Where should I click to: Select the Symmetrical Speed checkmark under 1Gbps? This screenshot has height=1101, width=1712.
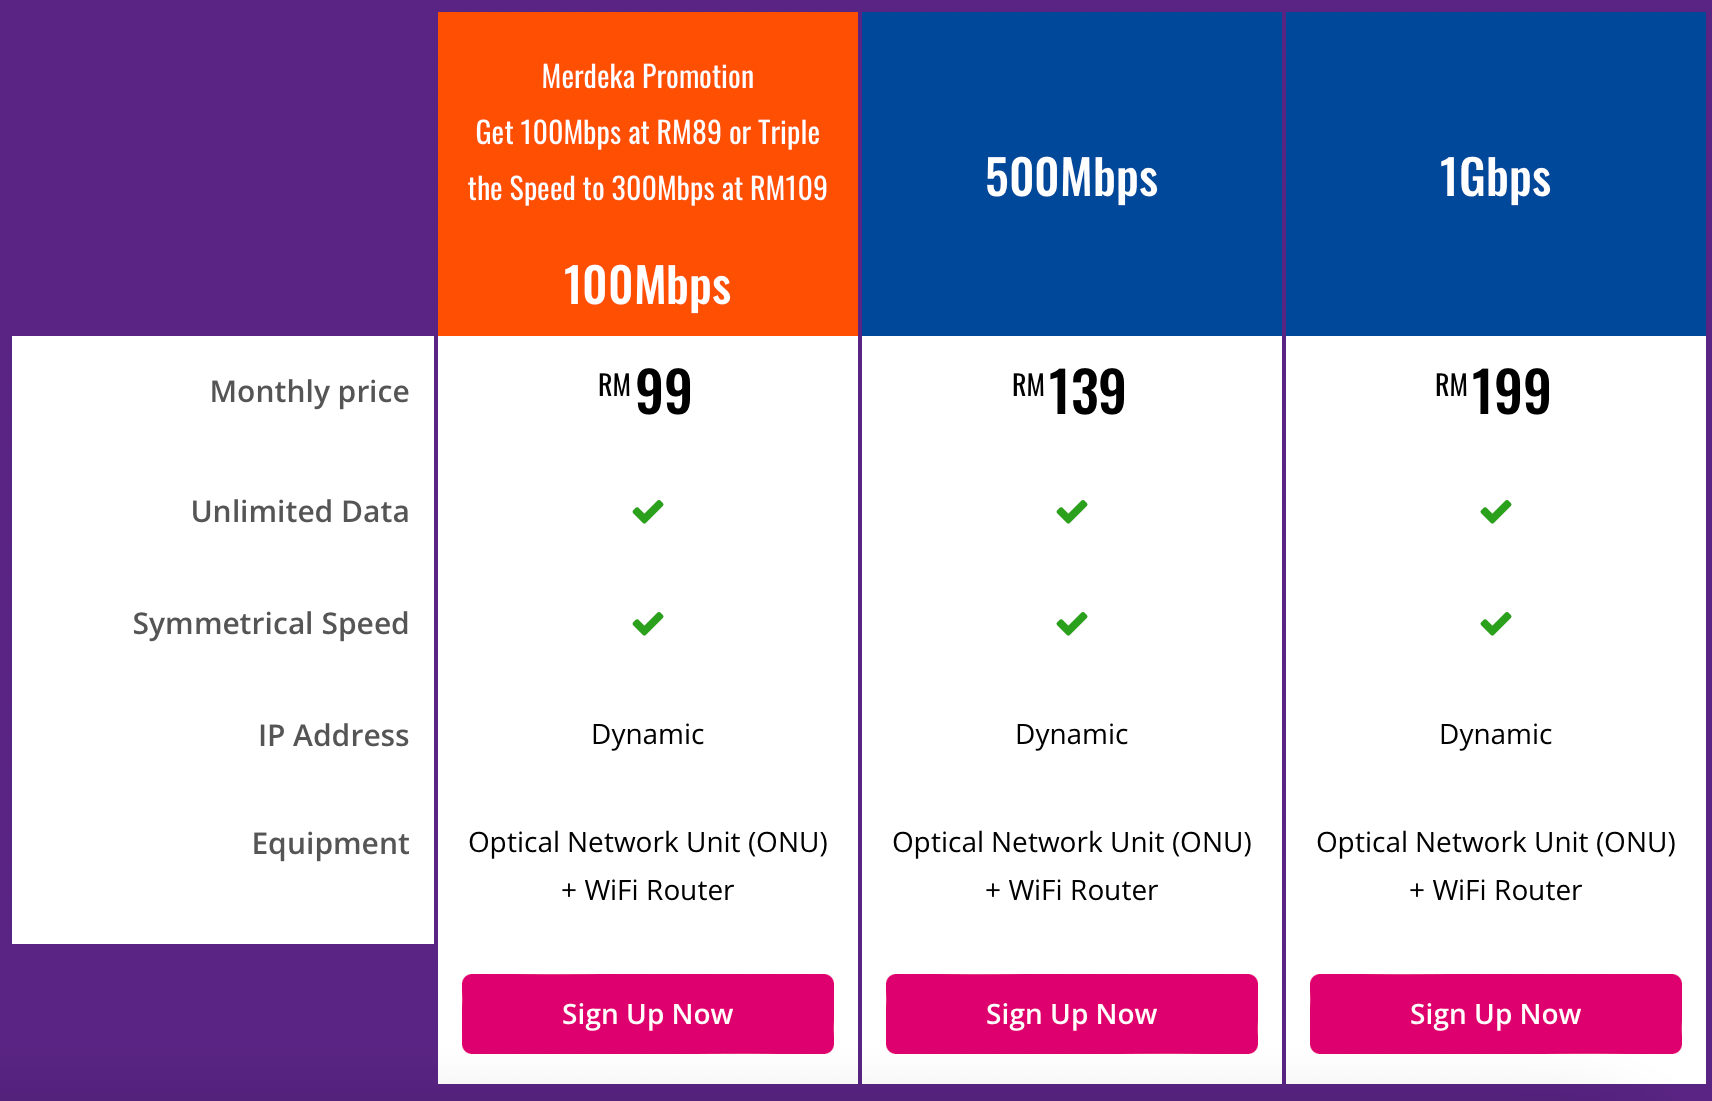pos(1494,623)
